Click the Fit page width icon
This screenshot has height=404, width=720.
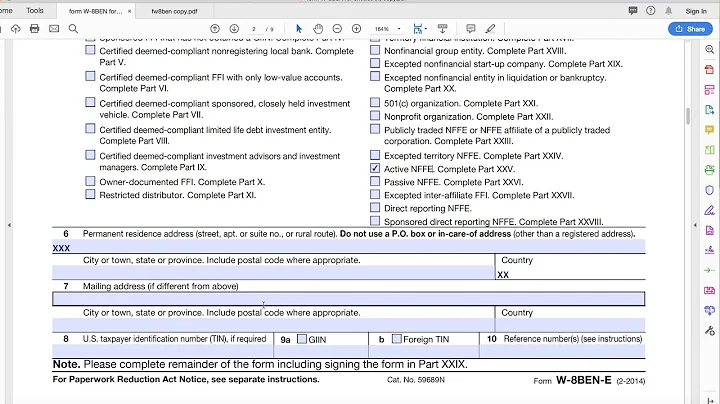click(418, 29)
